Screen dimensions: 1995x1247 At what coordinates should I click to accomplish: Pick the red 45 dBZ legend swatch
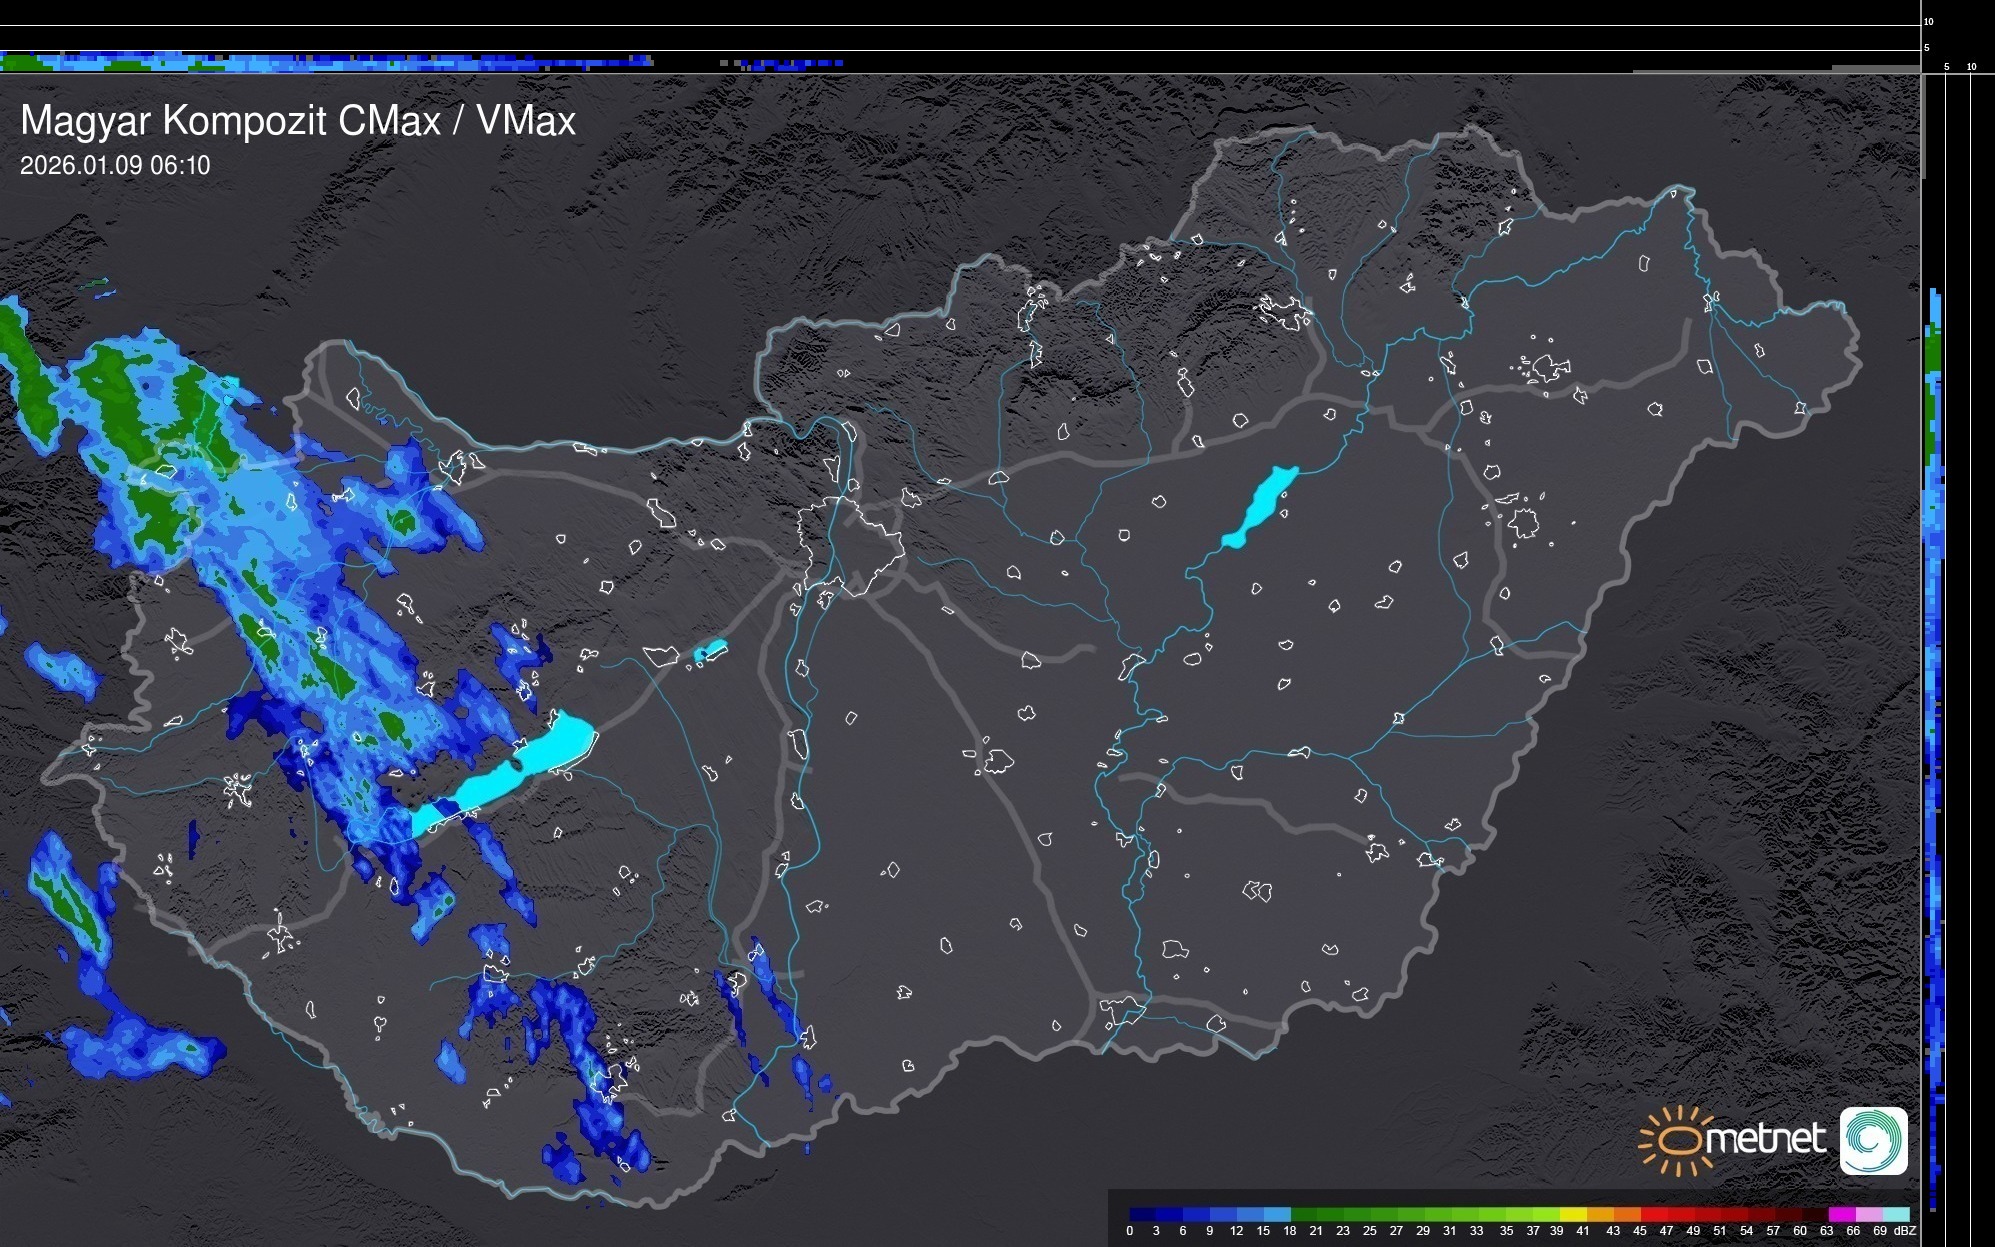(1653, 1215)
